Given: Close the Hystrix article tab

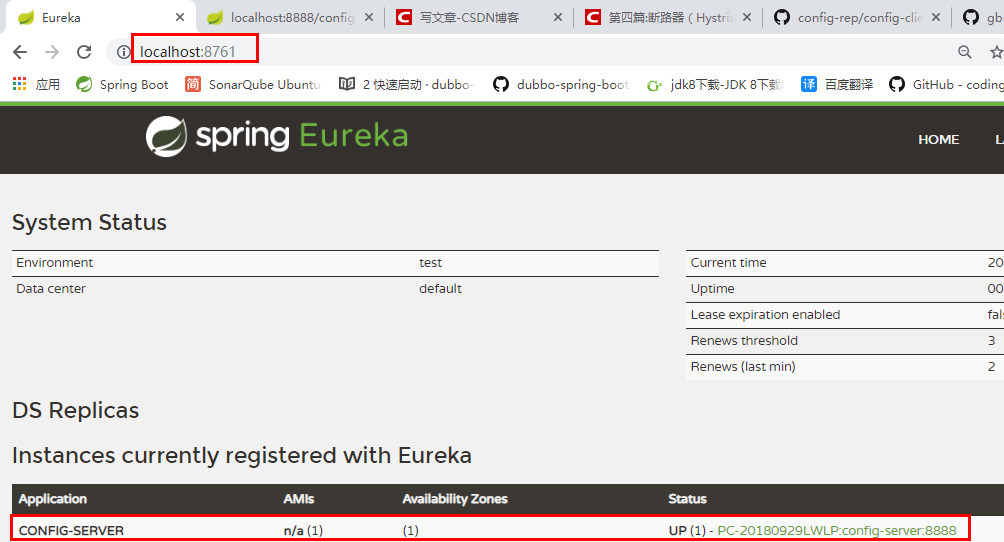Looking at the screenshot, I should [747, 17].
